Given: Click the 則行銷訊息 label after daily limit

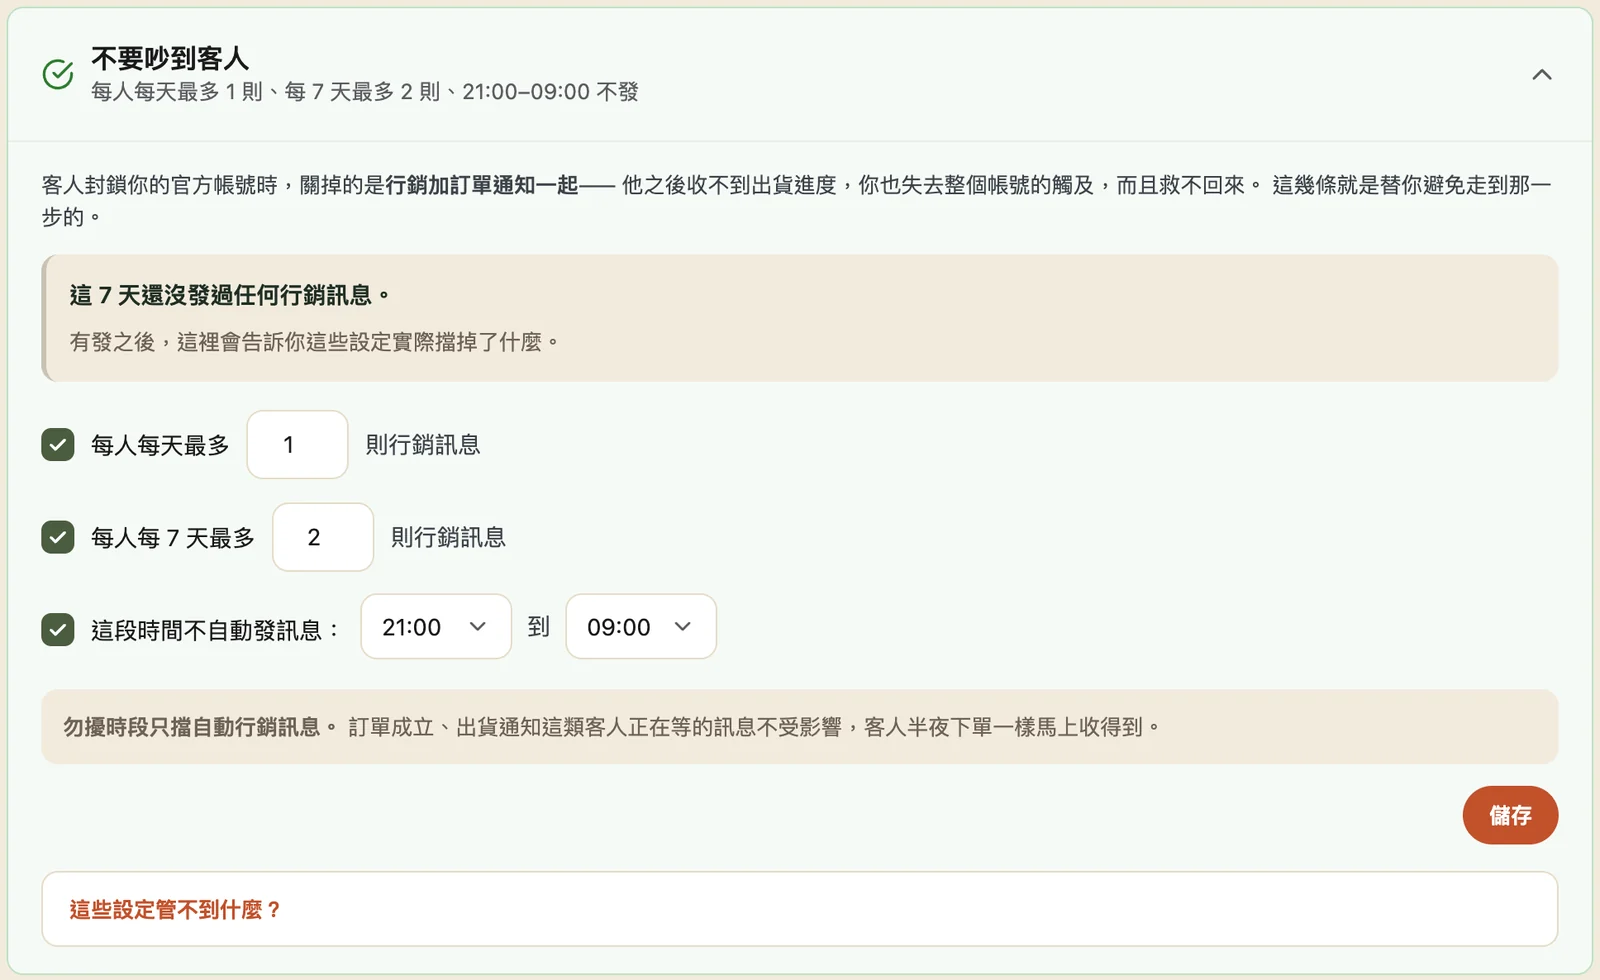Looking at the screenshot, I should tap(423, 445).
